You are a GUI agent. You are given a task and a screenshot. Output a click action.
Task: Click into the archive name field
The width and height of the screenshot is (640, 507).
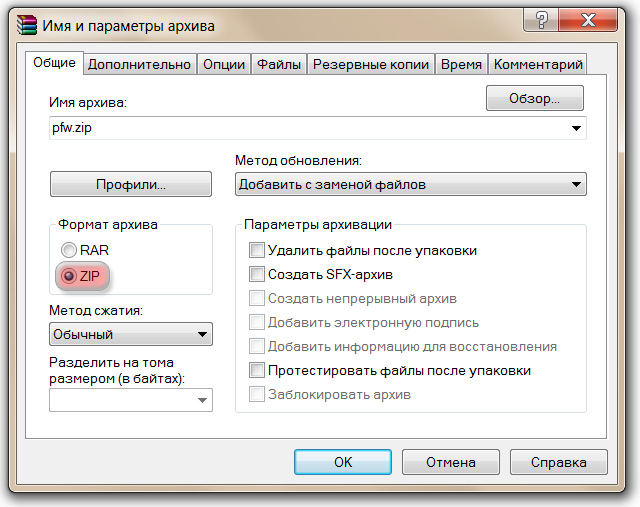[300, 128]
